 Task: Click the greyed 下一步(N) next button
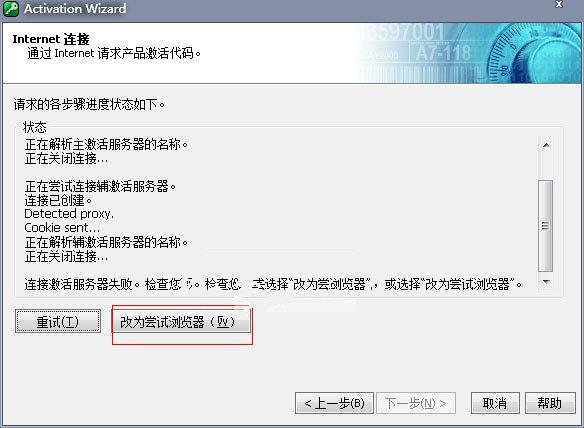tap(416, 403)
